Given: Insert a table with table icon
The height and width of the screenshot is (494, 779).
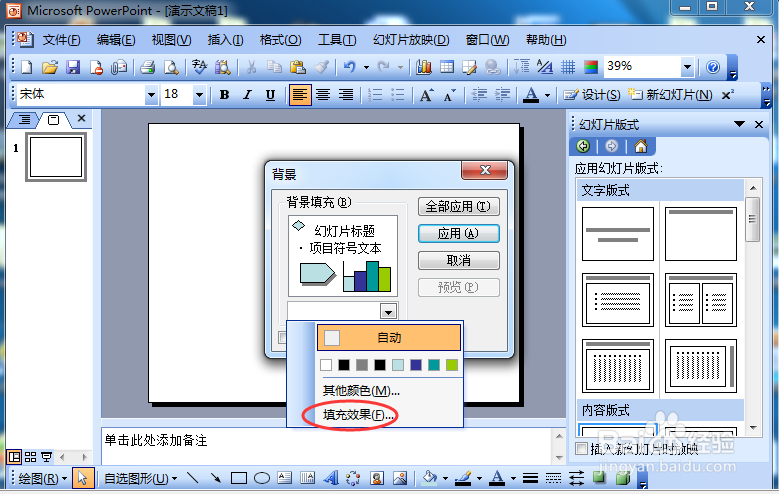Looking at the screenshot, I should pos(447,67).
